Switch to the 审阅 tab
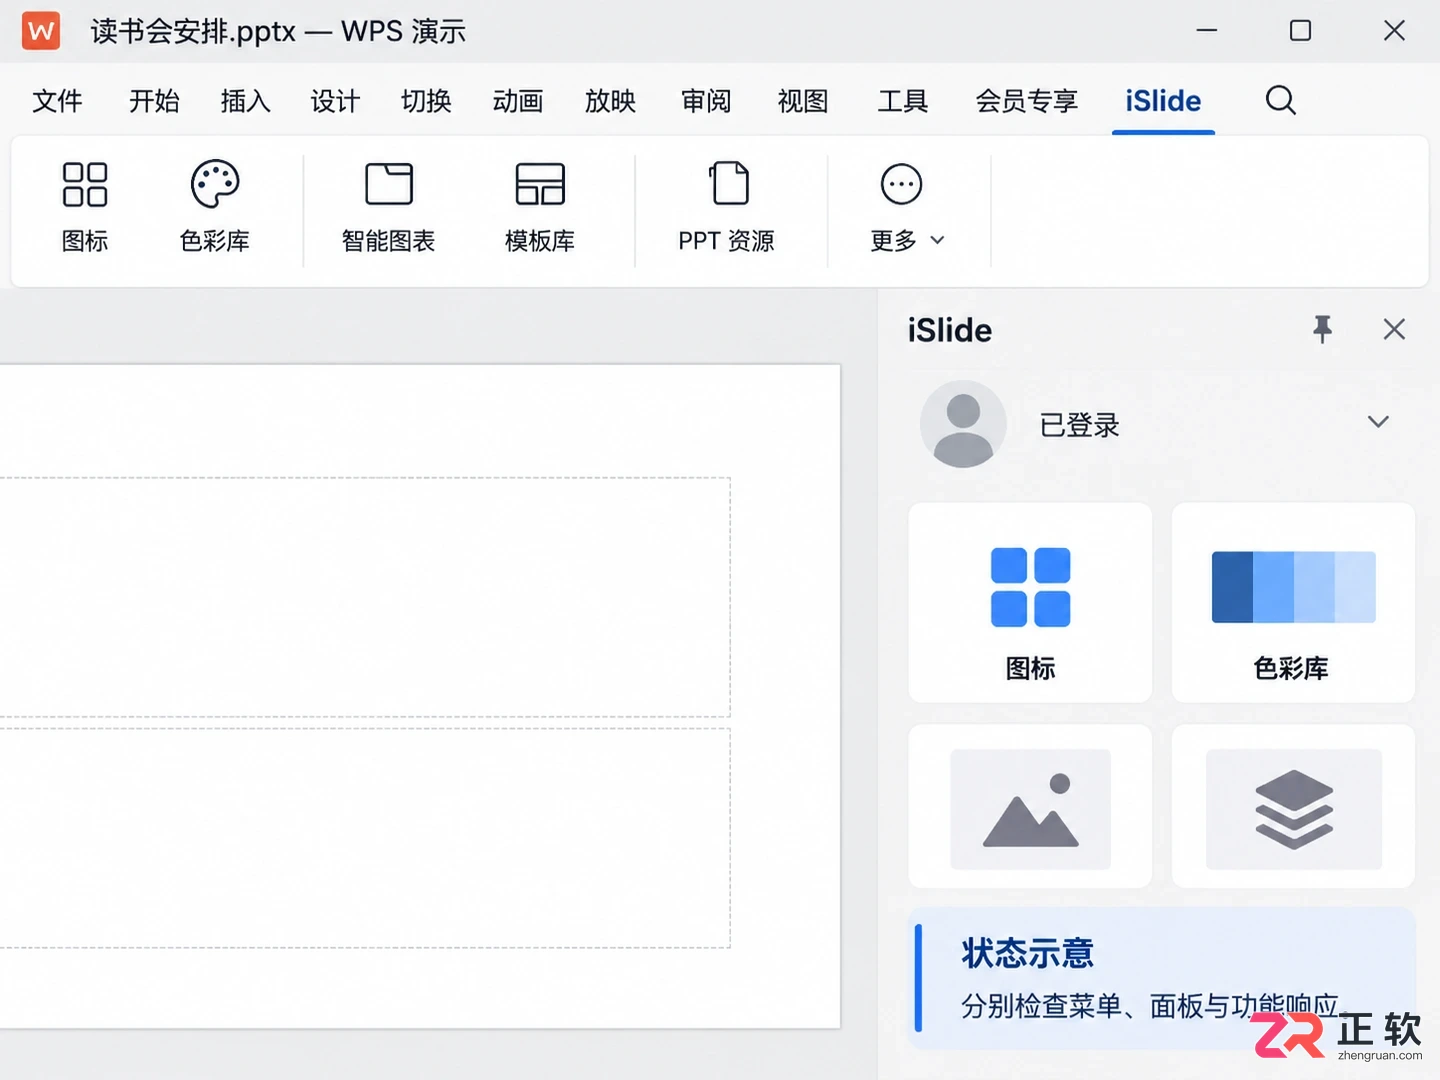The width and height of the screenshot is (1440, 1080). (x=706, y=101)
